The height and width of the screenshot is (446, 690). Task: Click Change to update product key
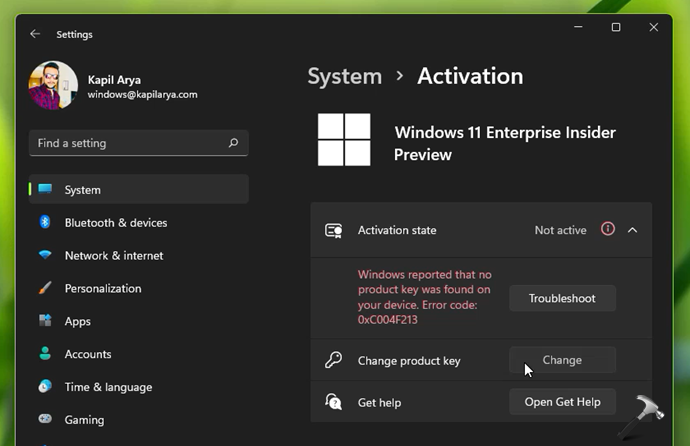click(562, 360)
